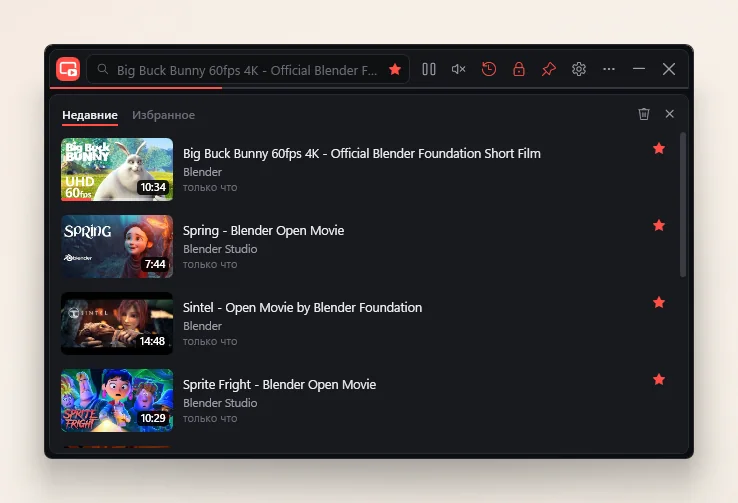Pause the current video playback
738x503 pixels.
point(428,69)
